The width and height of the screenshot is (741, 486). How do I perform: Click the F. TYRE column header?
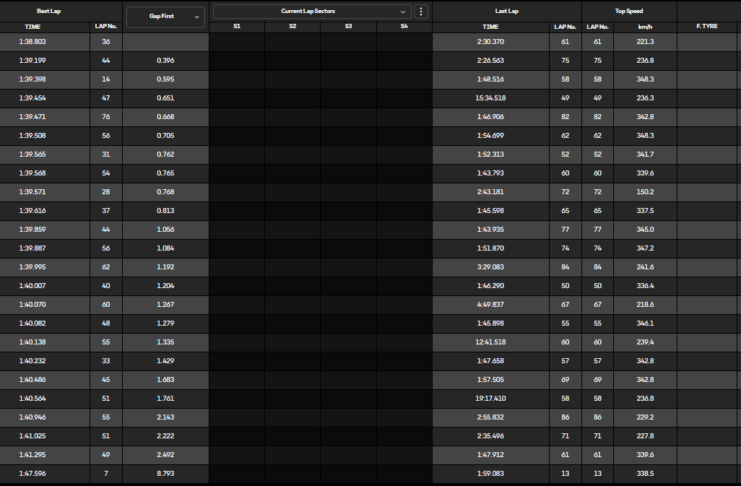point(706,26)
